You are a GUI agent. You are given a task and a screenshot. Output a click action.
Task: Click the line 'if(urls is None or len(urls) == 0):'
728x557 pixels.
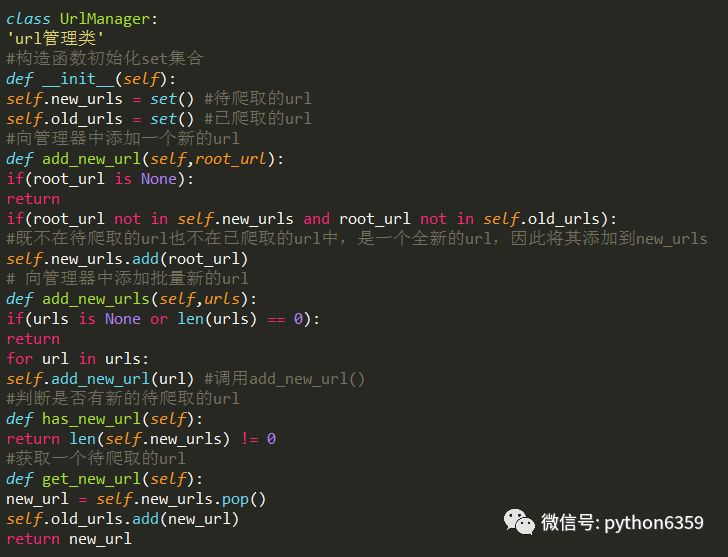click(163, 318)
